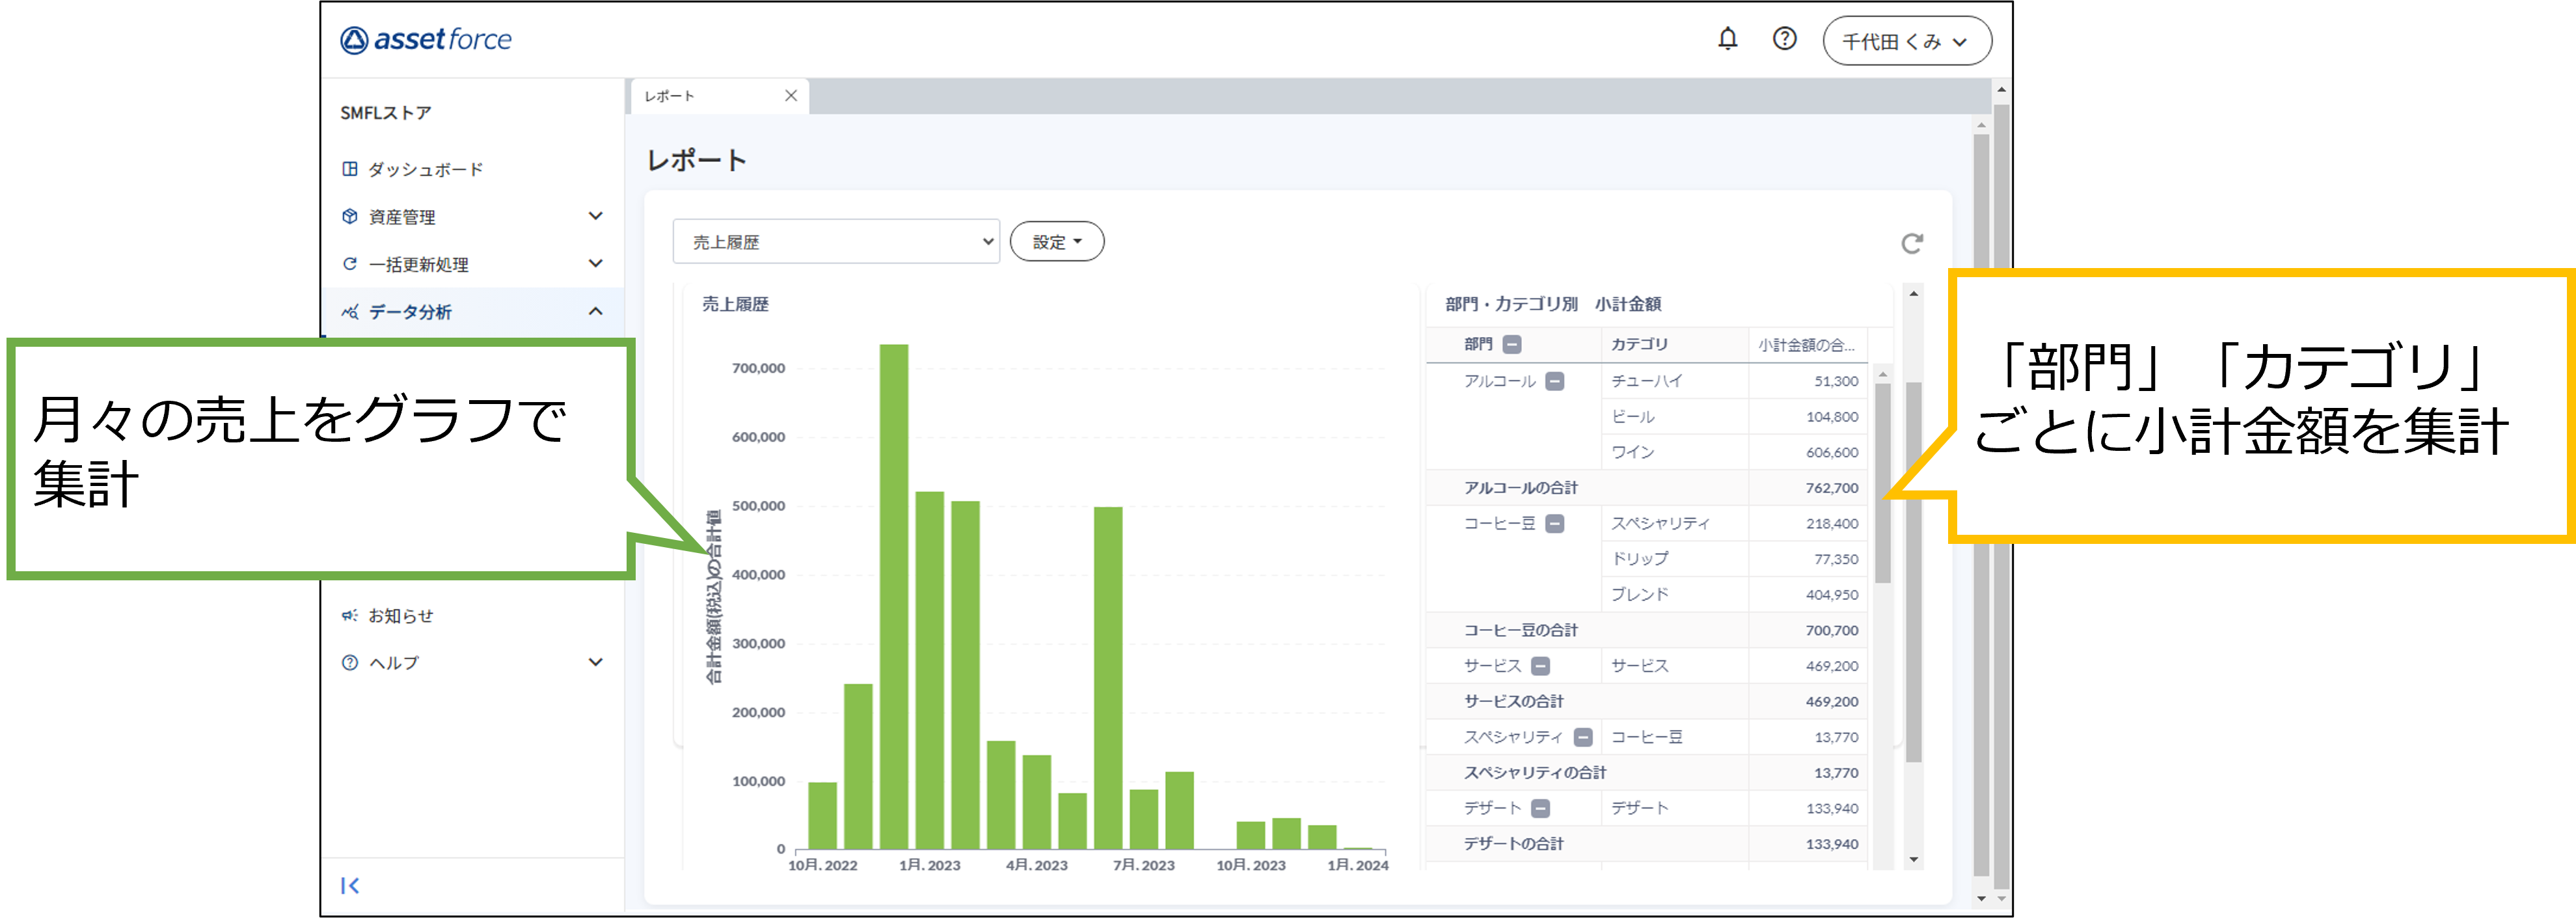Click the notification bell icon
The height and width of the screenshot is (918, 2576).
[1727, 39]
